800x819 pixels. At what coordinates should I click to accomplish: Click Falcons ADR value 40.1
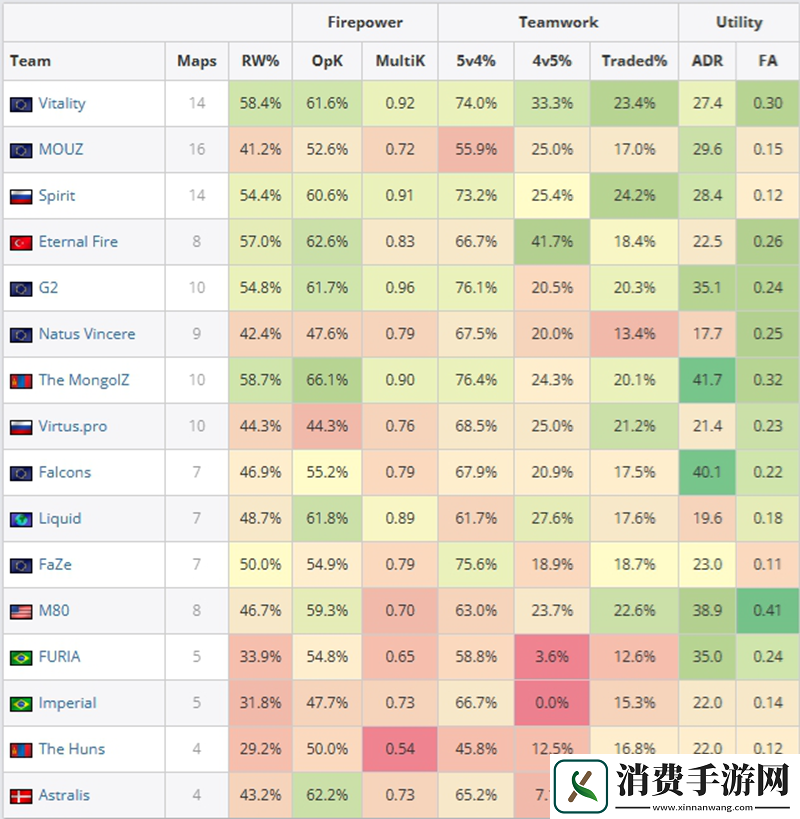[707, 472]
